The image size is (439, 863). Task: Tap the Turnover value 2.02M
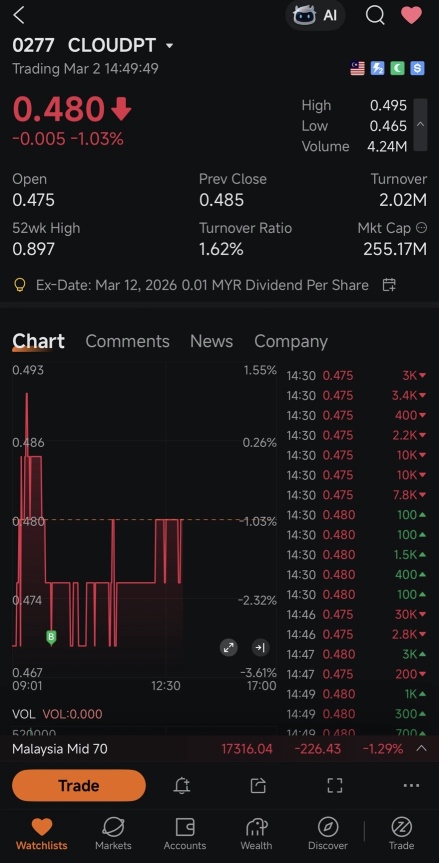tap(403, 200)
